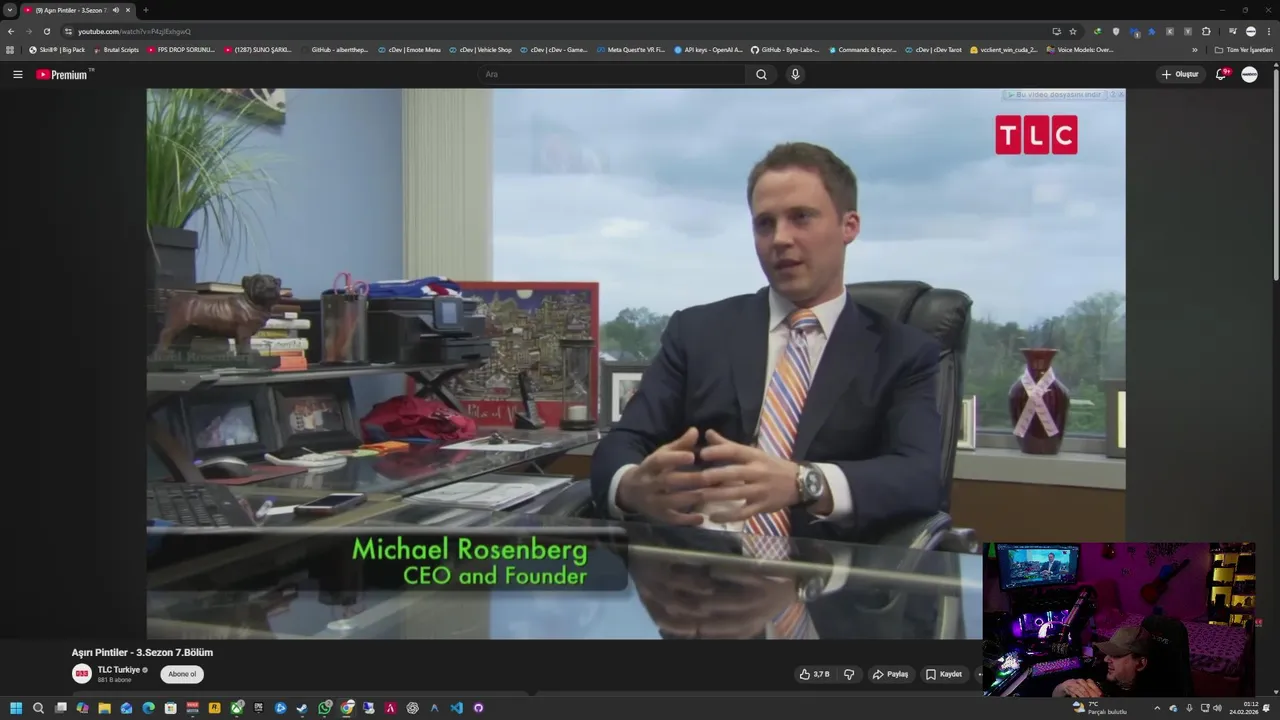Mute the tab via speaker icon
Viewport: 1280px width, 720px height.
(116, 10)
